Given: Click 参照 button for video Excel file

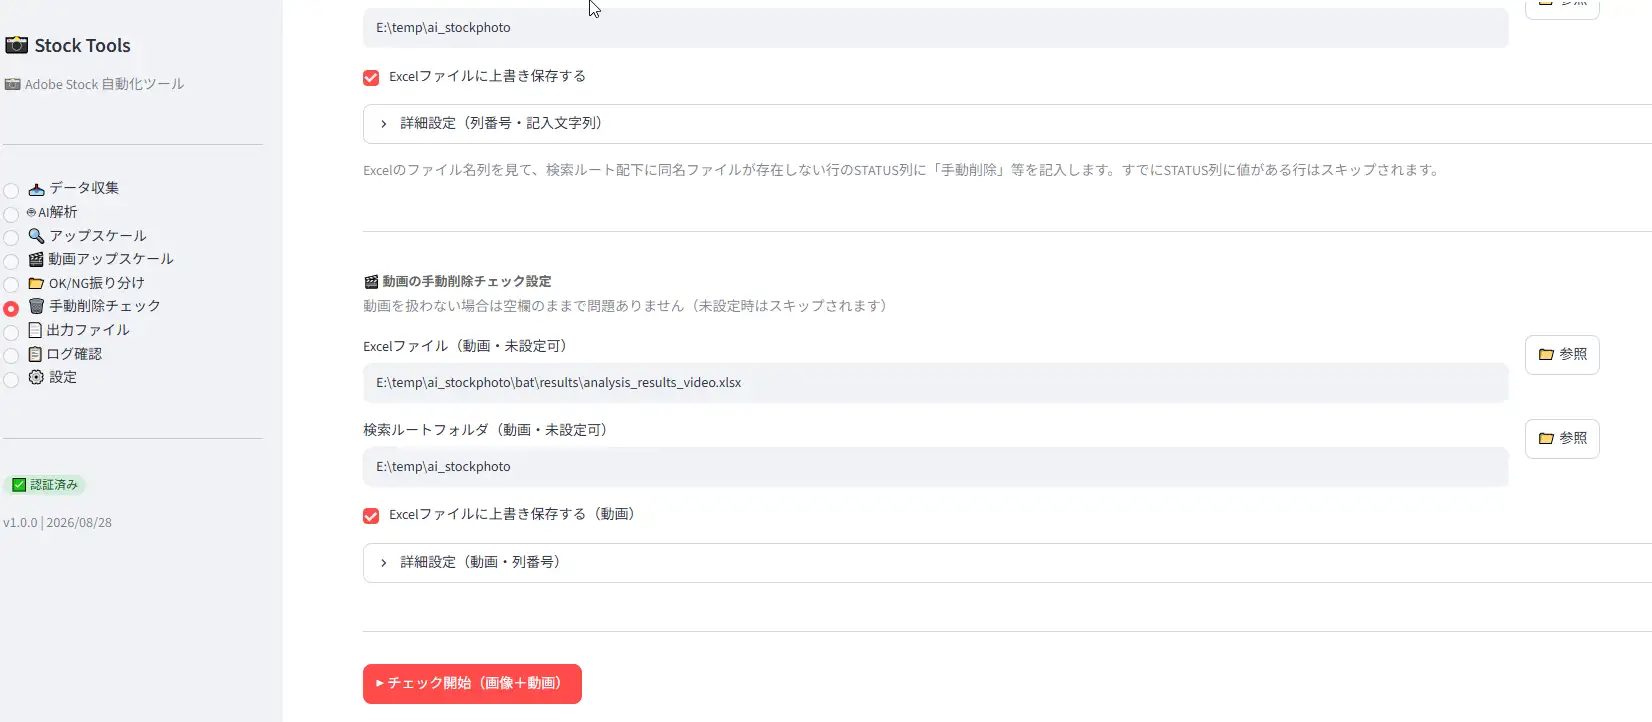Looking at the screenshot, I should pyautogui.click(x=1562, y=355).
